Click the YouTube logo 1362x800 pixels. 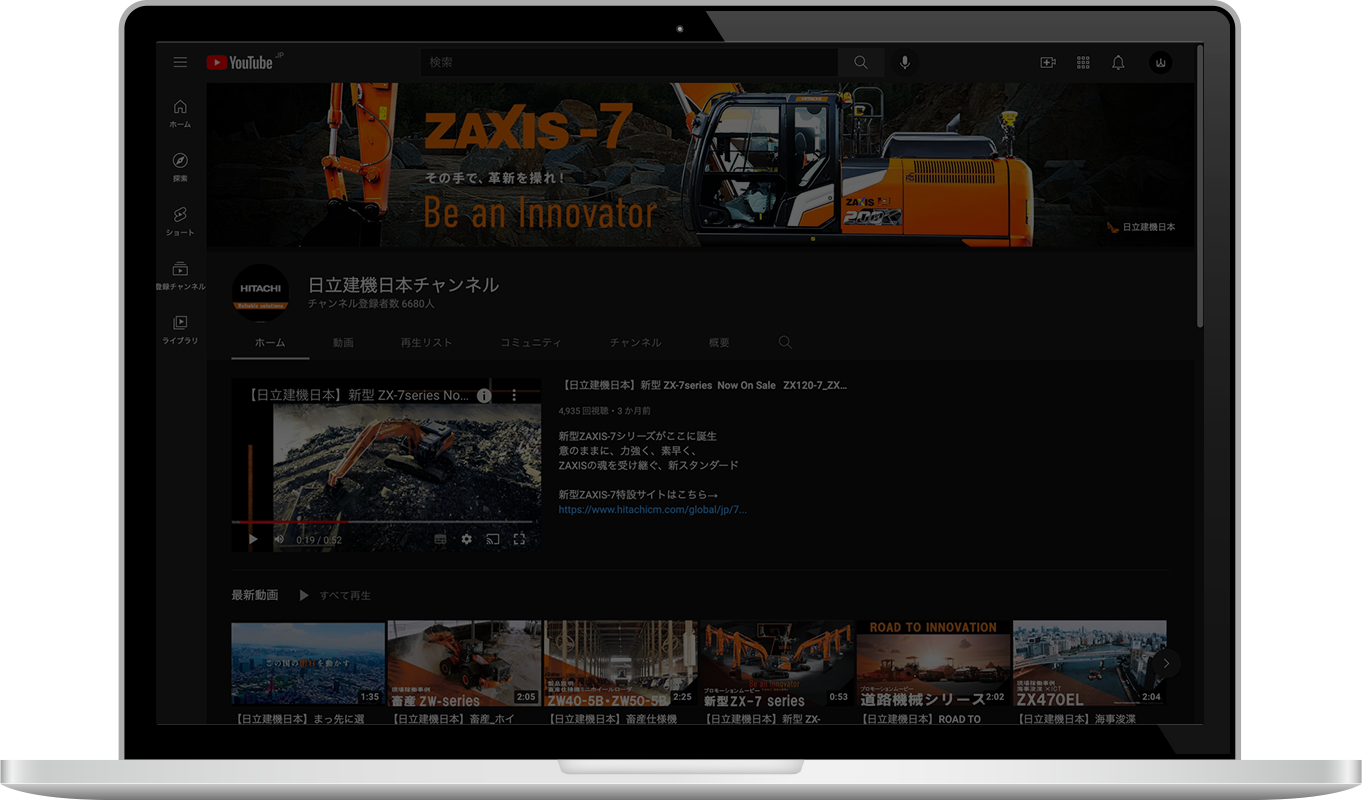coord(239,62)
